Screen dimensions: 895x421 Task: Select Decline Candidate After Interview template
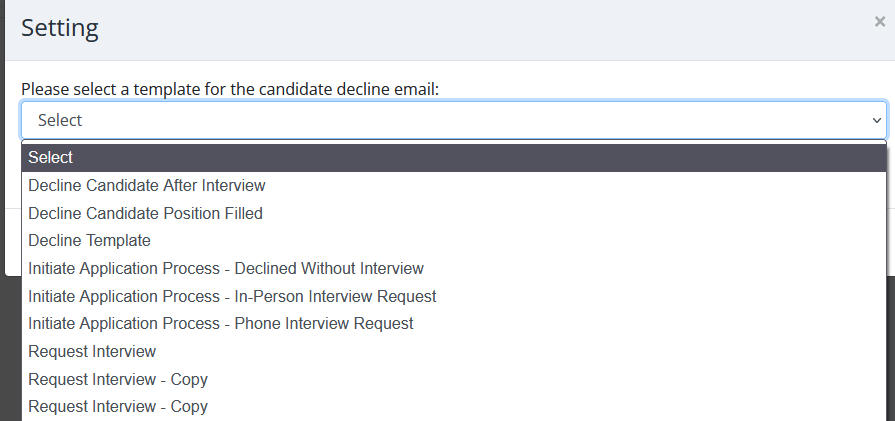click(147, 185)
